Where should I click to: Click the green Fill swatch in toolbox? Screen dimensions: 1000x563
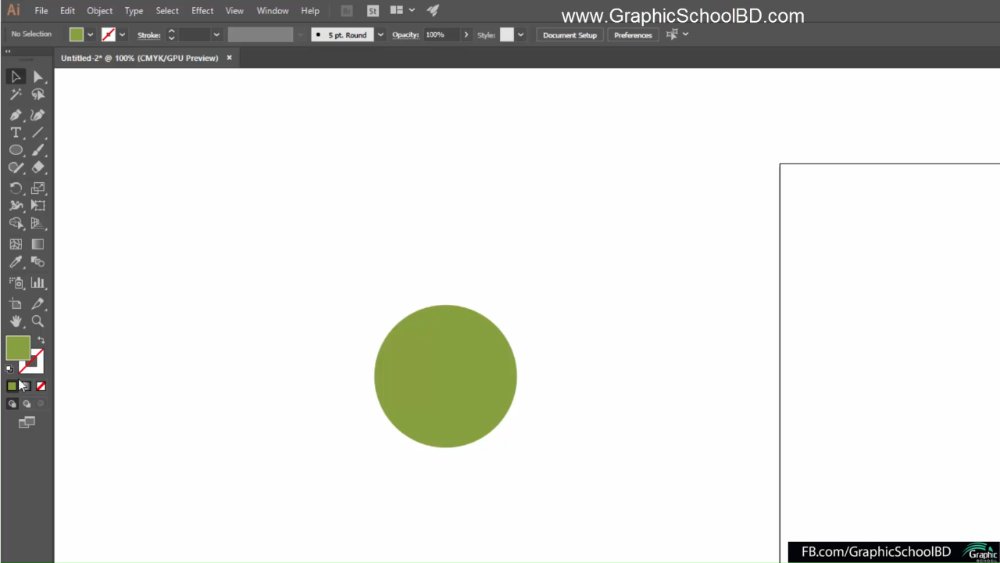(x=17, y=348)
